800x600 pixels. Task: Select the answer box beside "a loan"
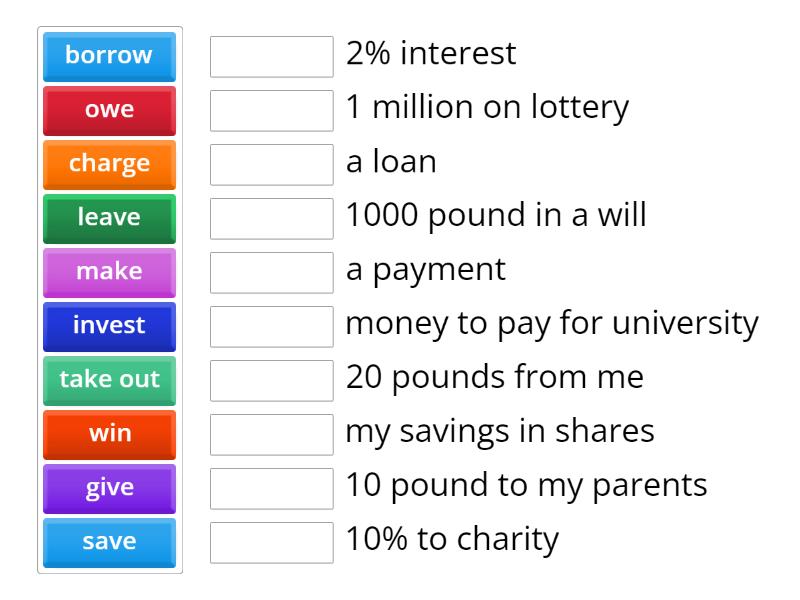(x=271, y=165)
